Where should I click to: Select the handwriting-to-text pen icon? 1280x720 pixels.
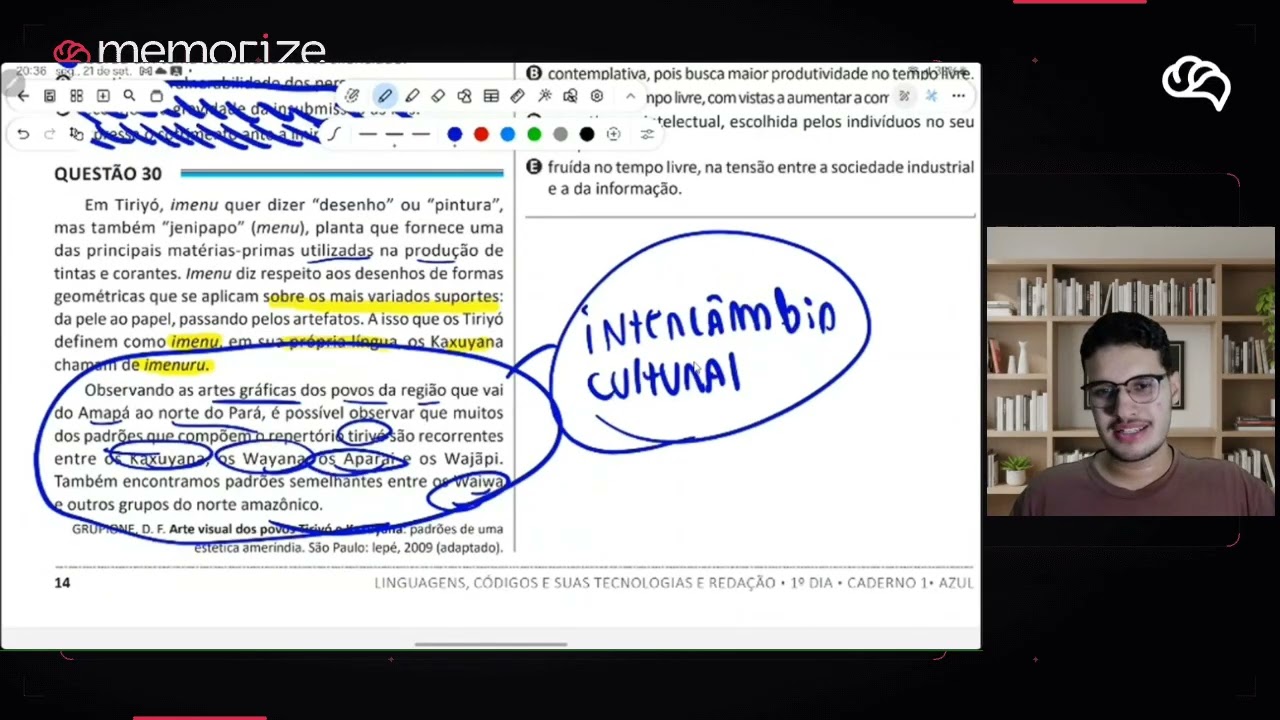352,96
